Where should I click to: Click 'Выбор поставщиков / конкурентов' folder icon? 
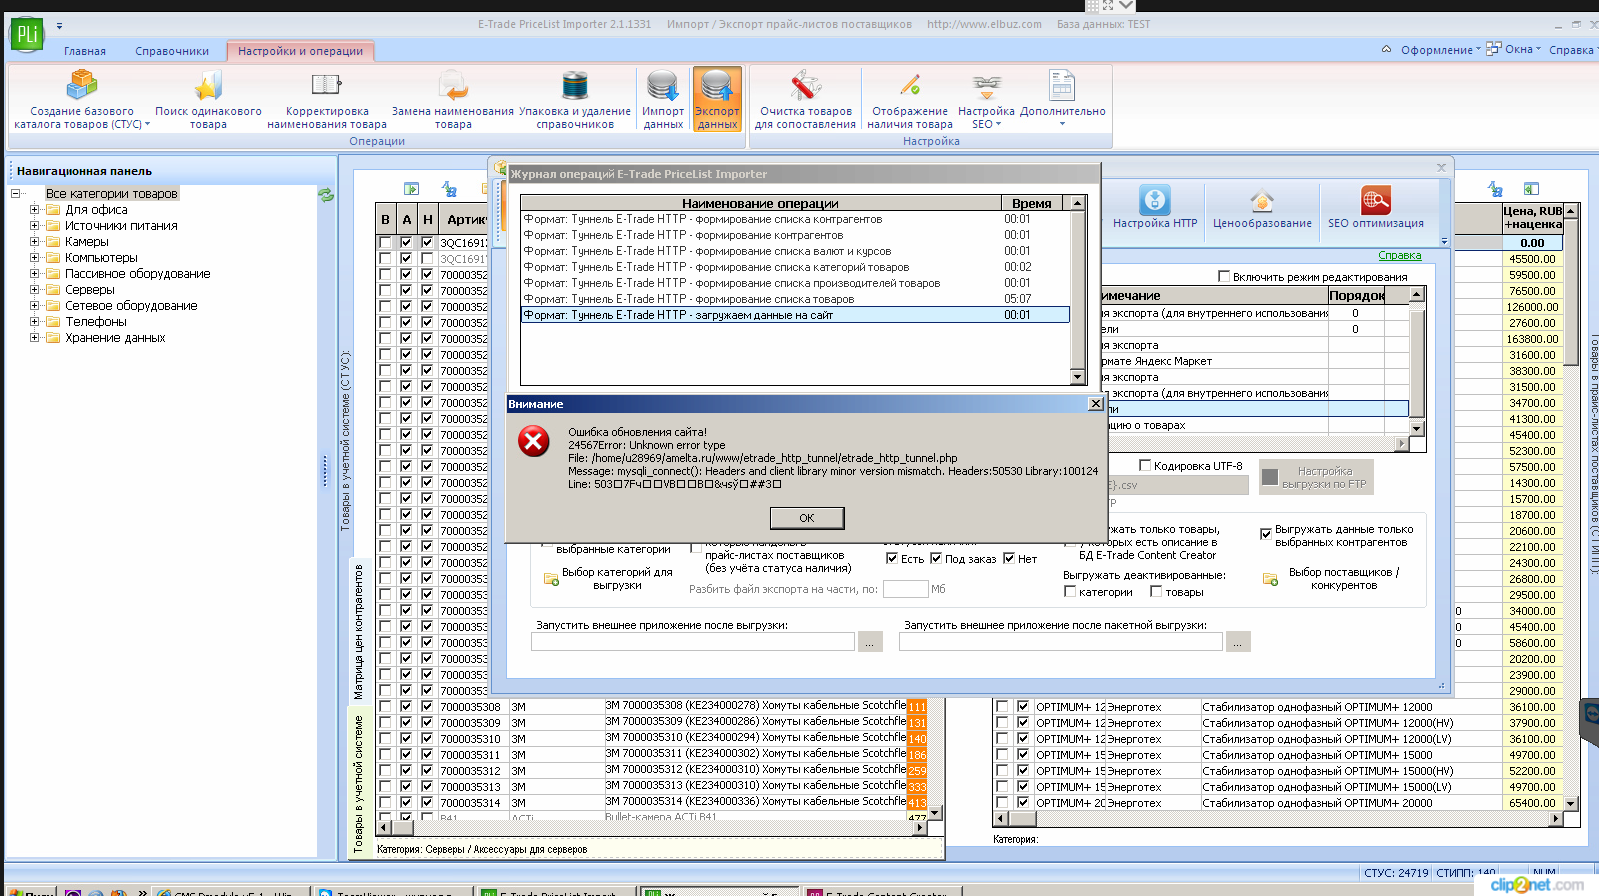pos(1271,579)
